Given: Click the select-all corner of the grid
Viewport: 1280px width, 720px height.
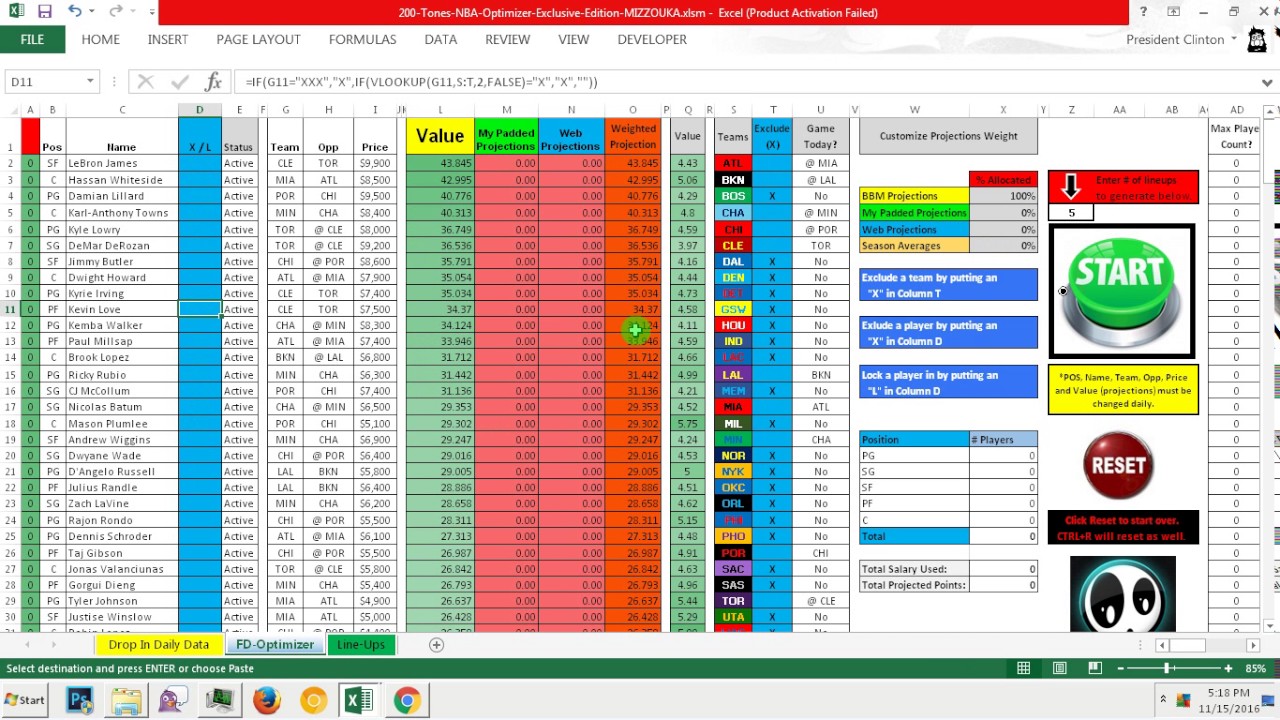Looking at the screenshot, I should [x=9, y=110].
